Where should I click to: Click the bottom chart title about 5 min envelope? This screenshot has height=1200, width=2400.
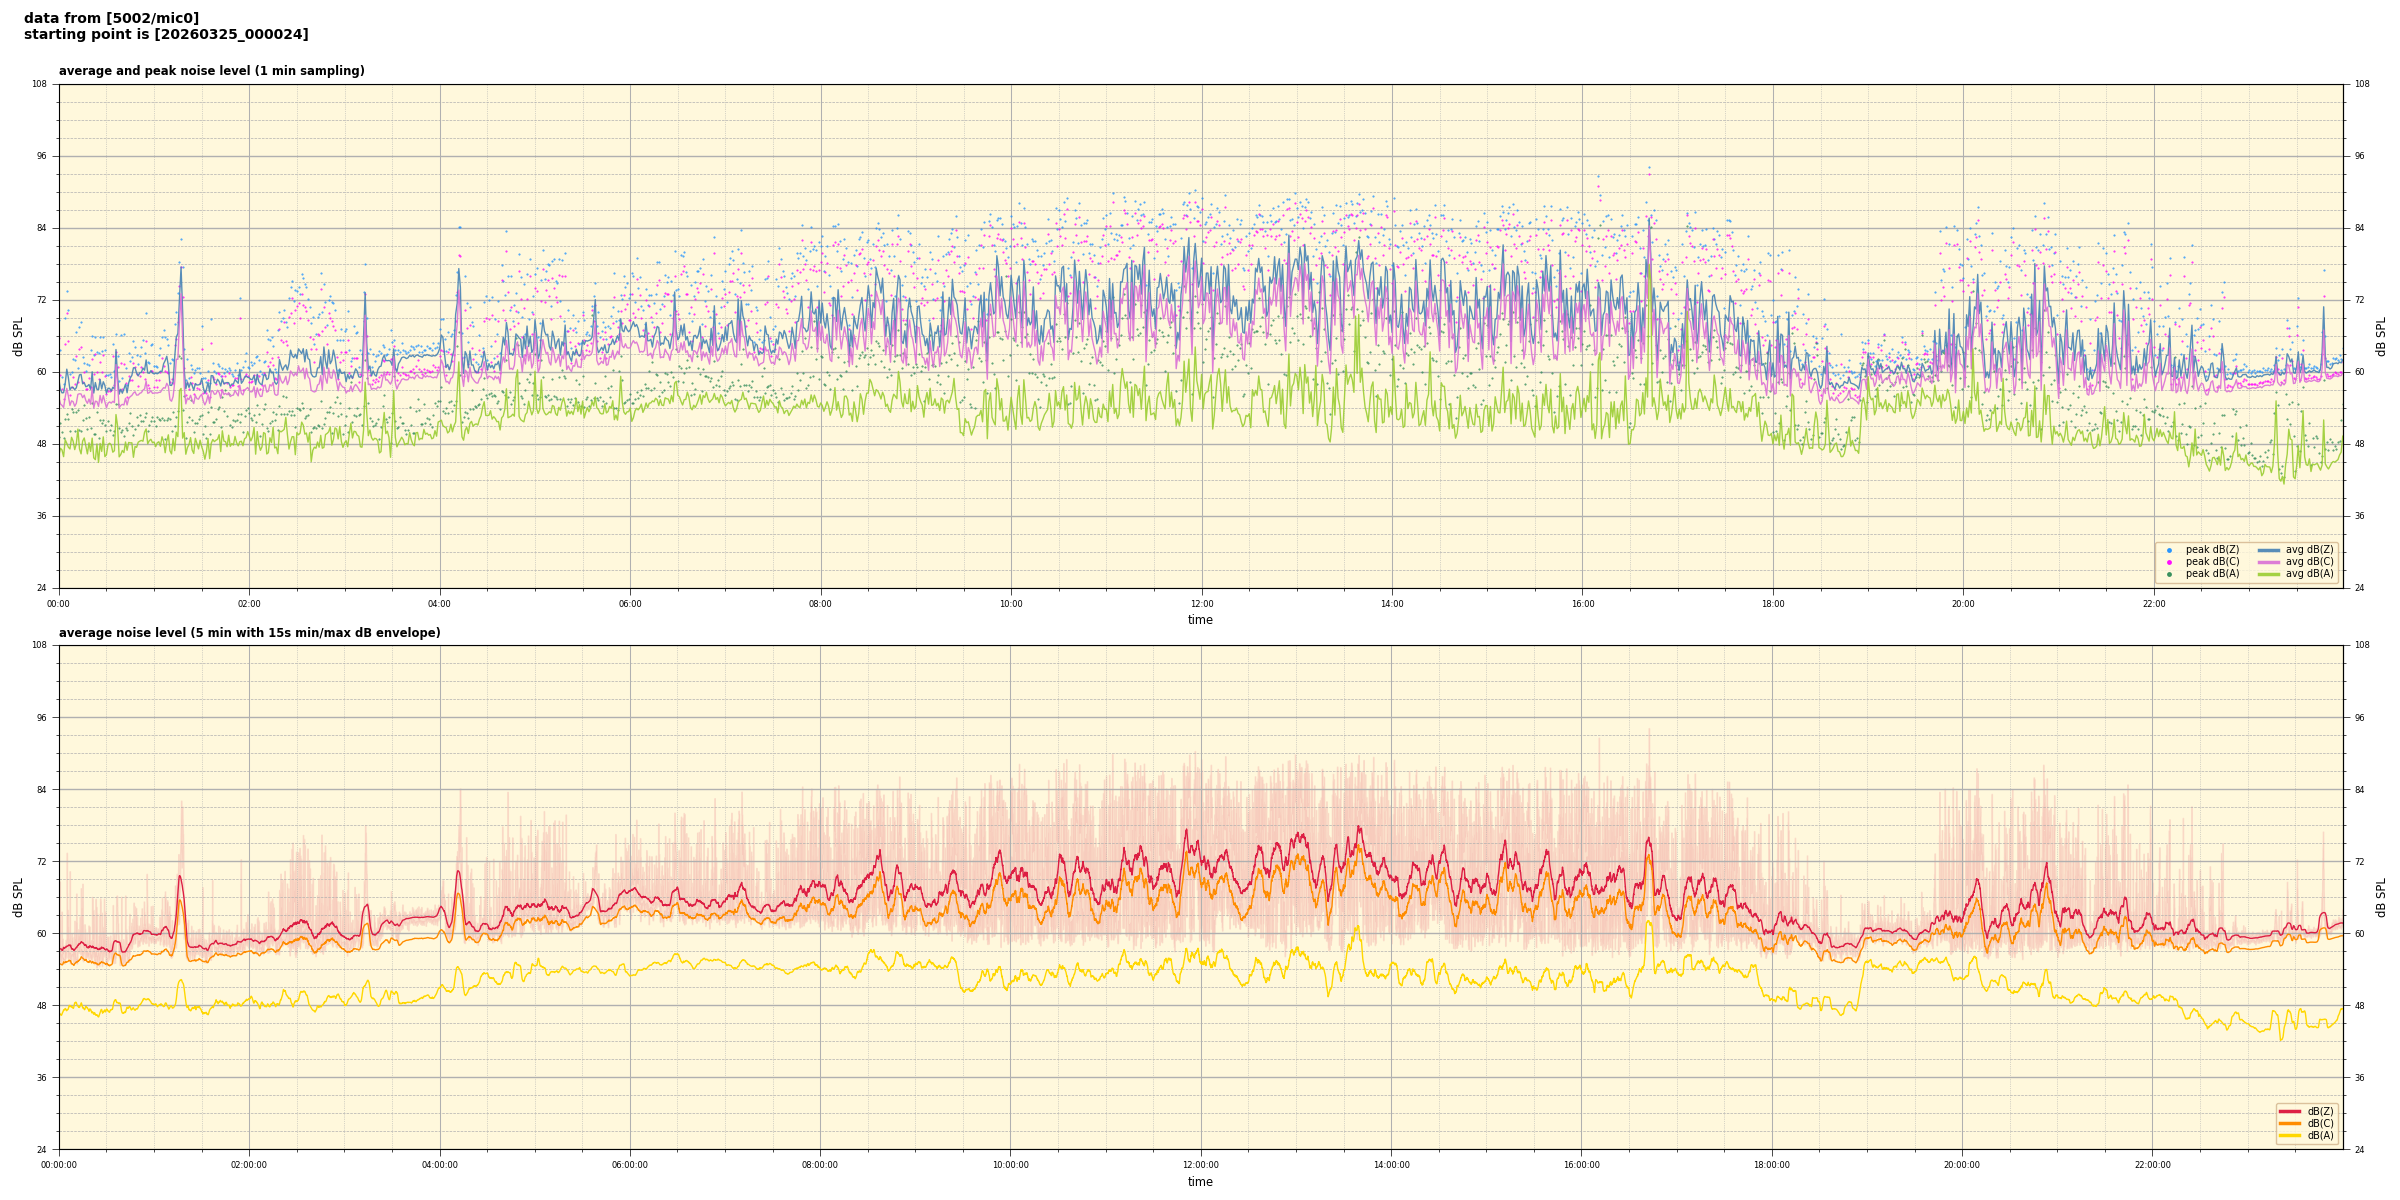tap(249, 633)
